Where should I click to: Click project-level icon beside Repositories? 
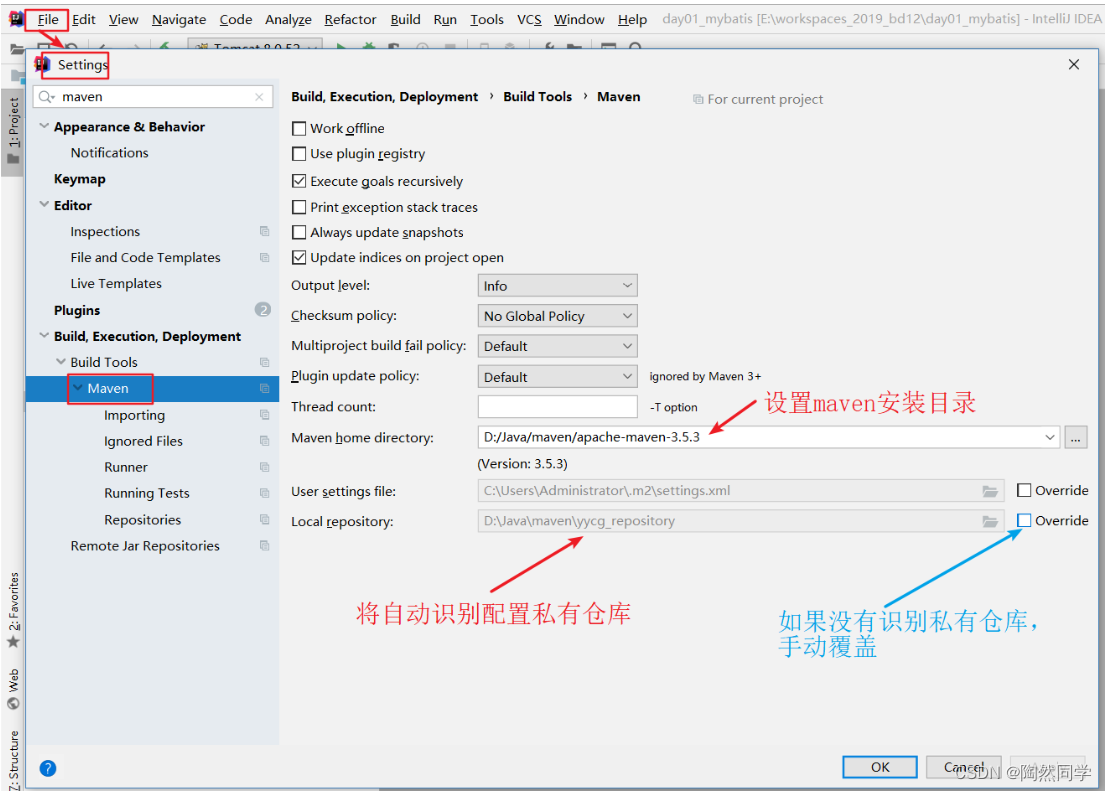click(265, 520)
